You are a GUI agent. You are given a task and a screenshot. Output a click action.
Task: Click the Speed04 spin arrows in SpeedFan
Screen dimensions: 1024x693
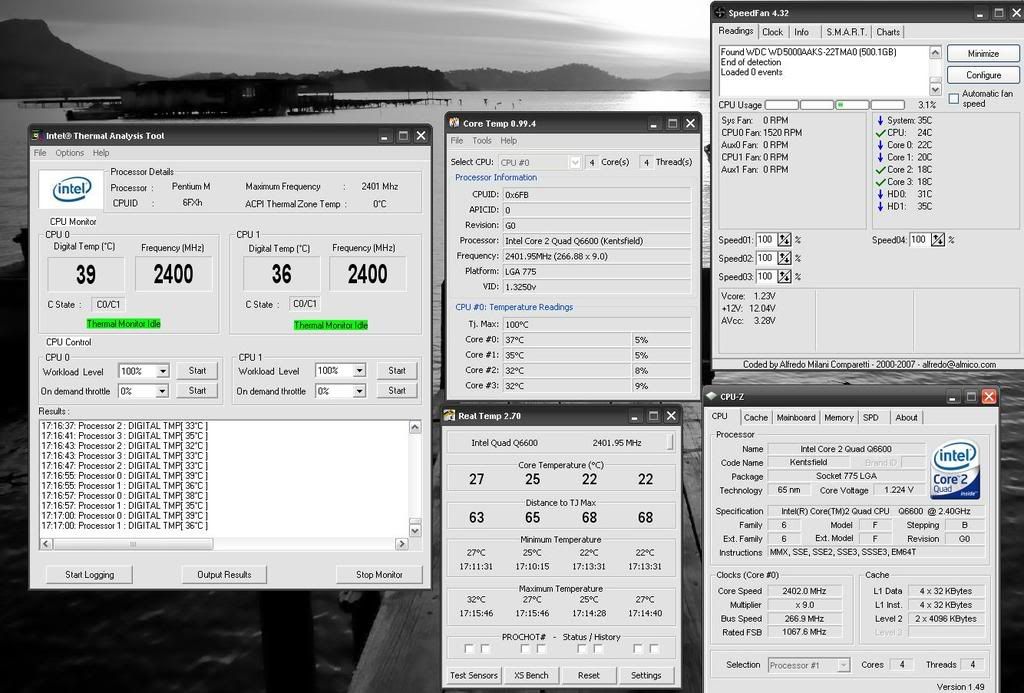[x=938, y=240]
